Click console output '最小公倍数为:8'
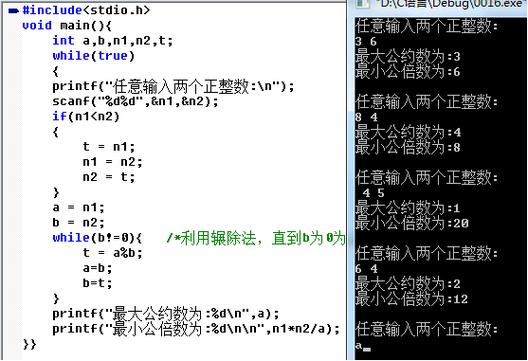 [x=408, y=147]
